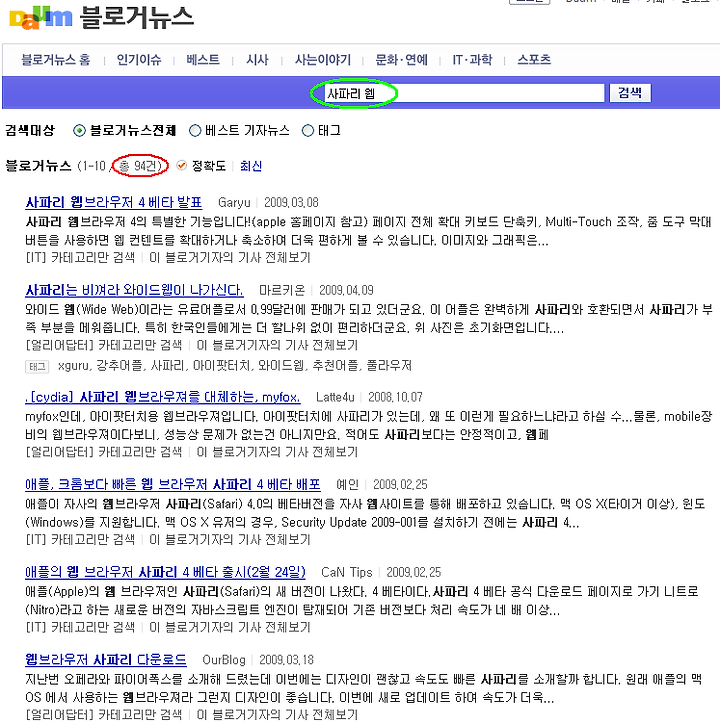Open 인기이슈 menu item
Image resolution: width=720 pixels, height=724 pixels.
point(139,60)
